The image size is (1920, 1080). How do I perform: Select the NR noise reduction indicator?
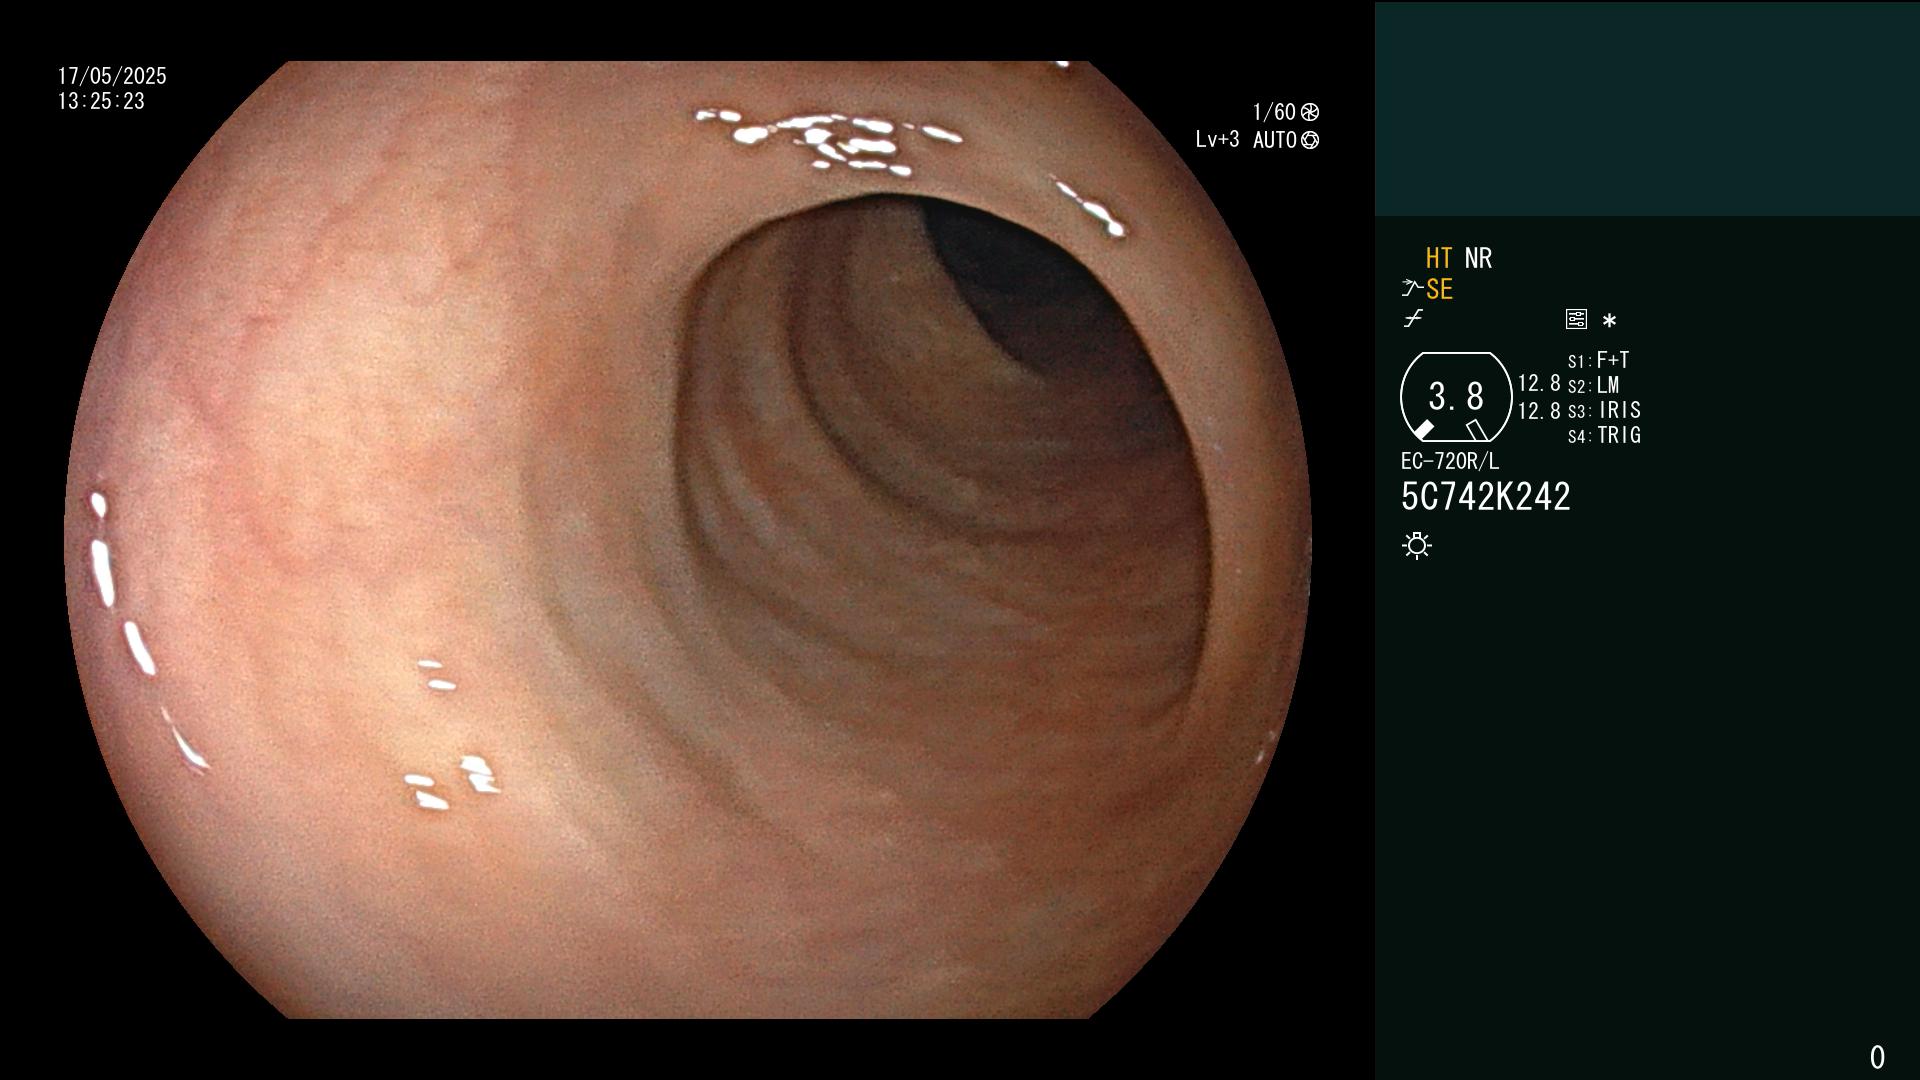click(1478, 258)
